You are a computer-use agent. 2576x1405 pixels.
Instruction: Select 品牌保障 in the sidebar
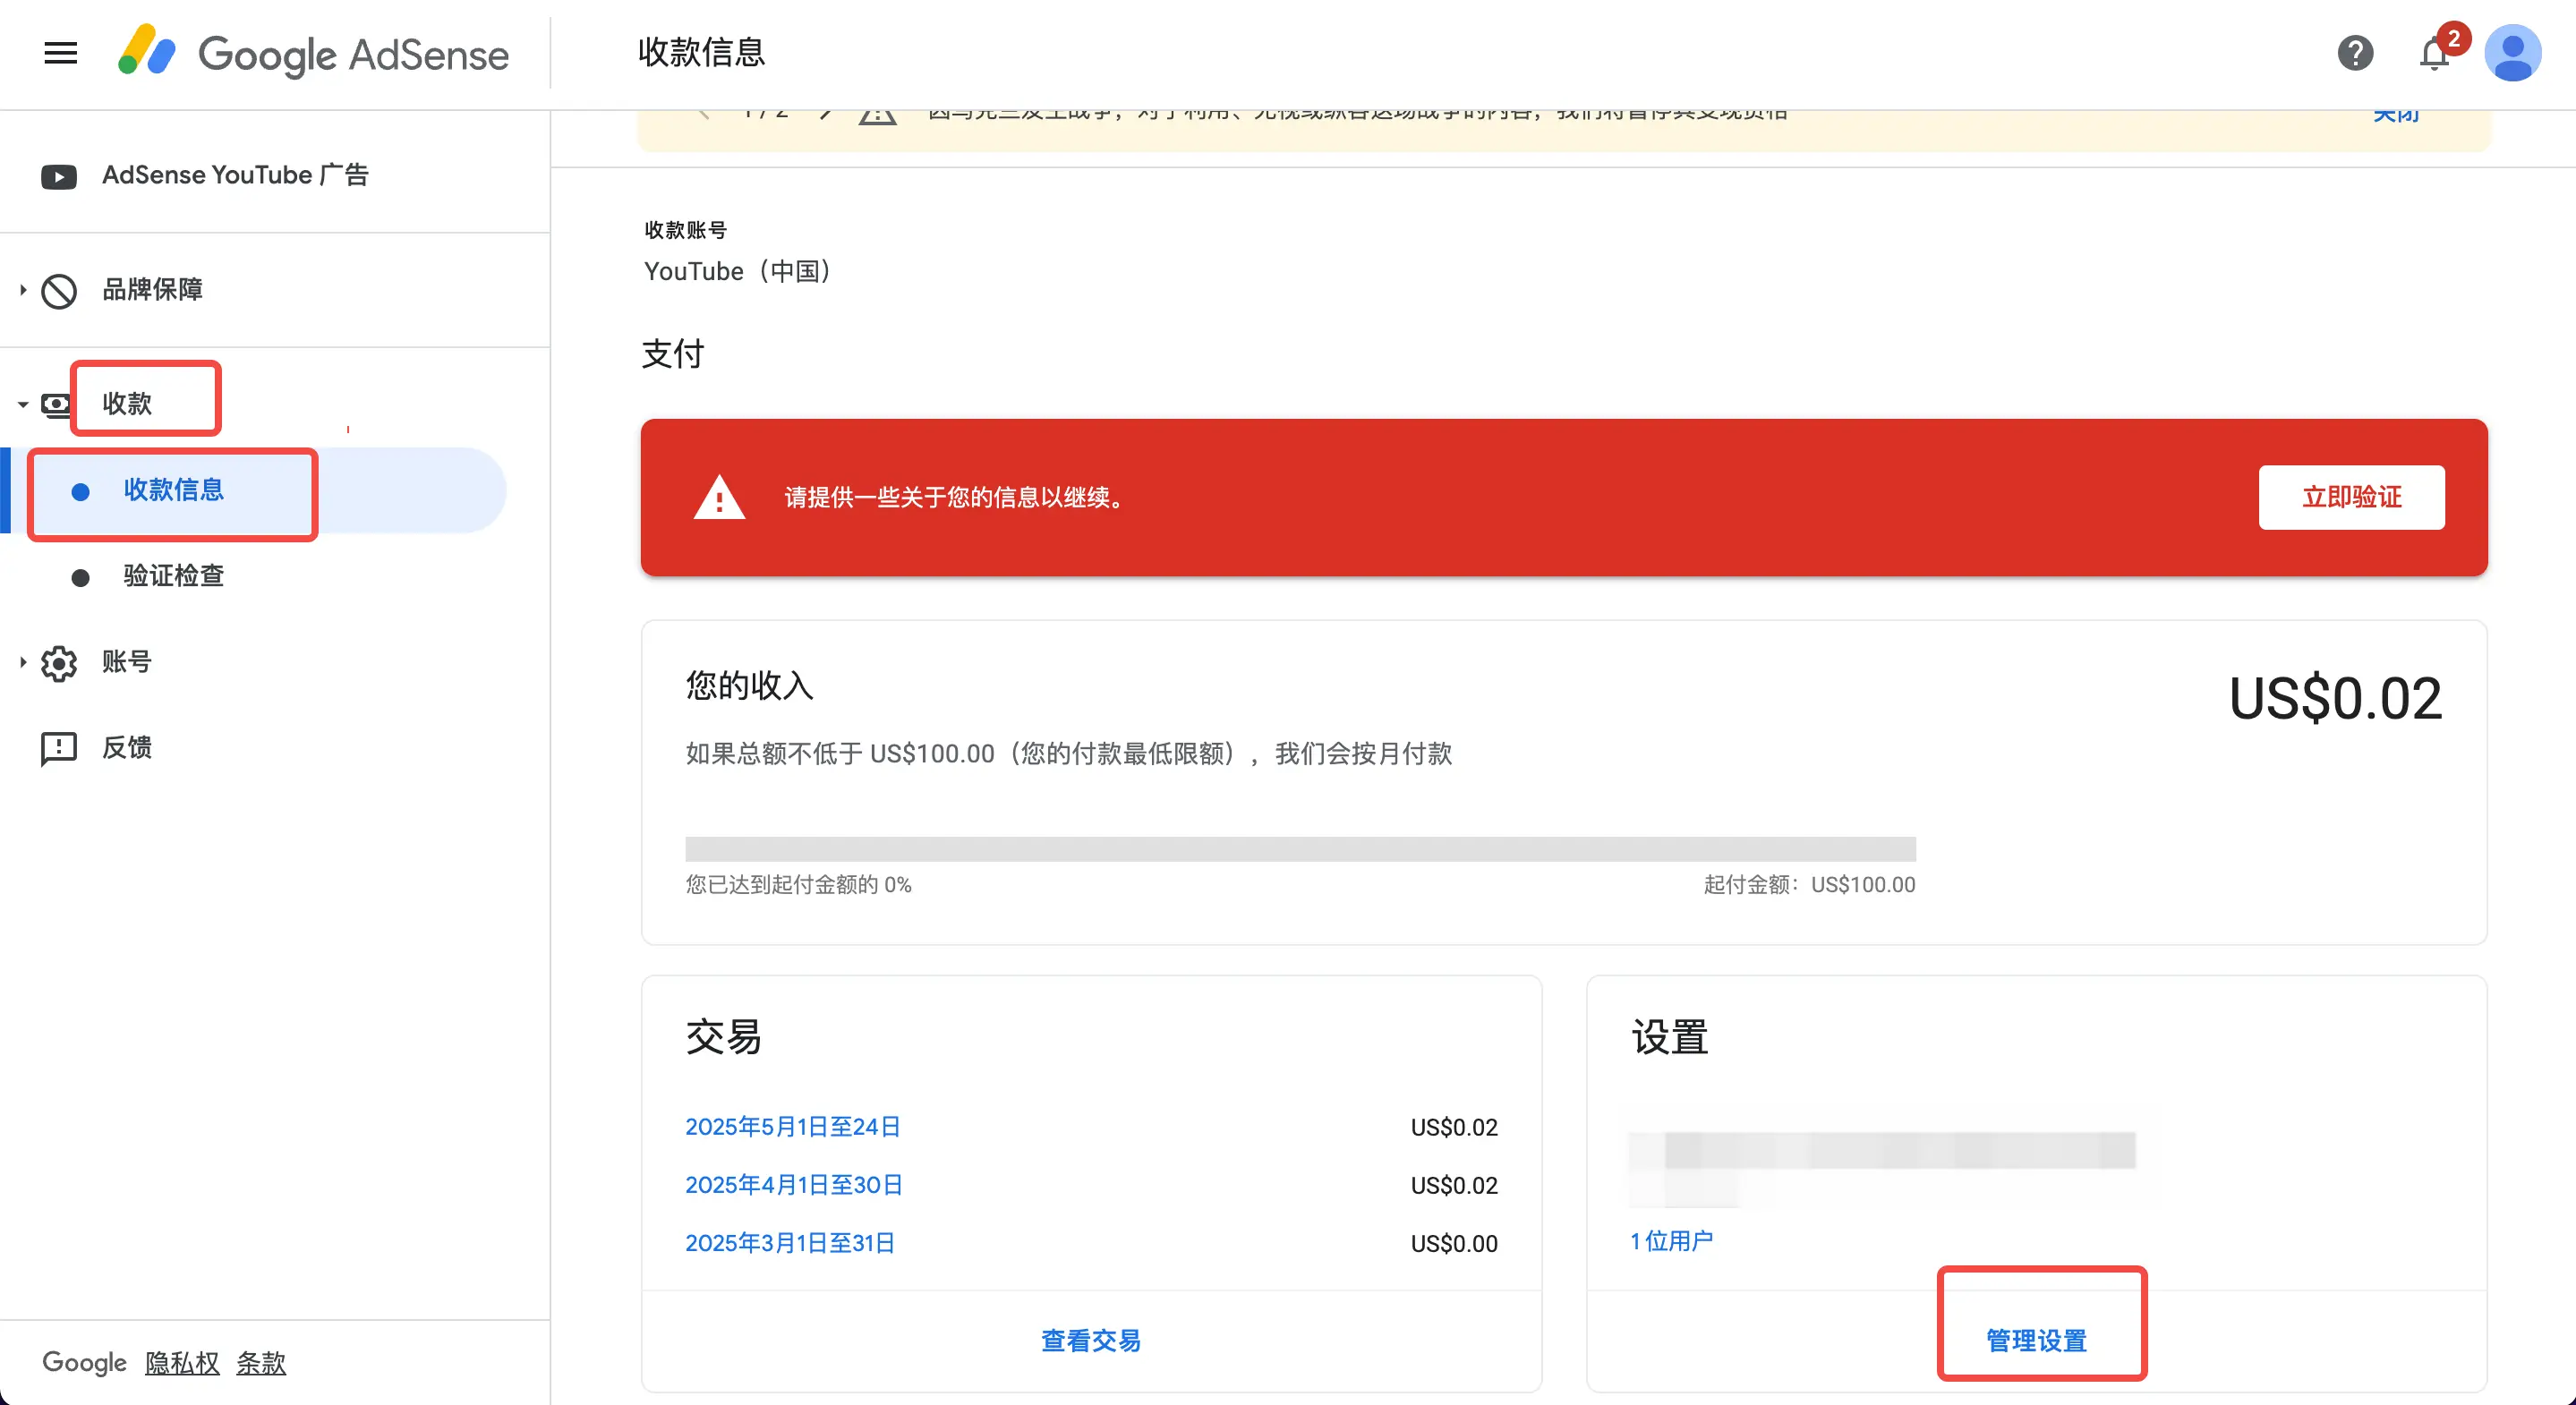click(153, 290)
